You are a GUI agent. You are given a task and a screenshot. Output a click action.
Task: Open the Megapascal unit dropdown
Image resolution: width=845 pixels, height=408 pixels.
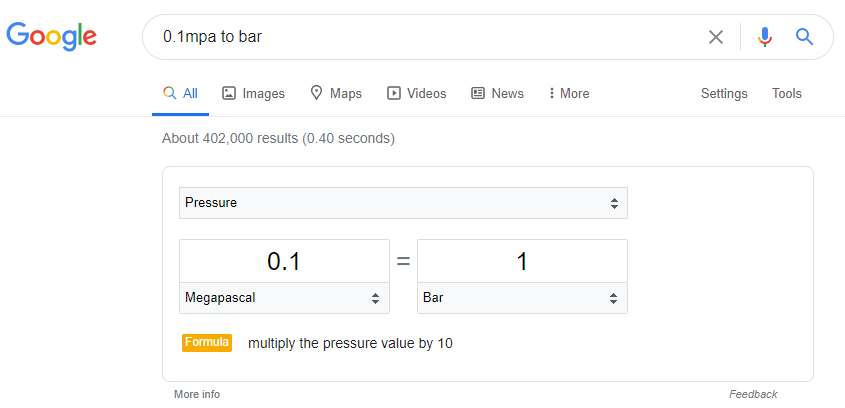284,298
